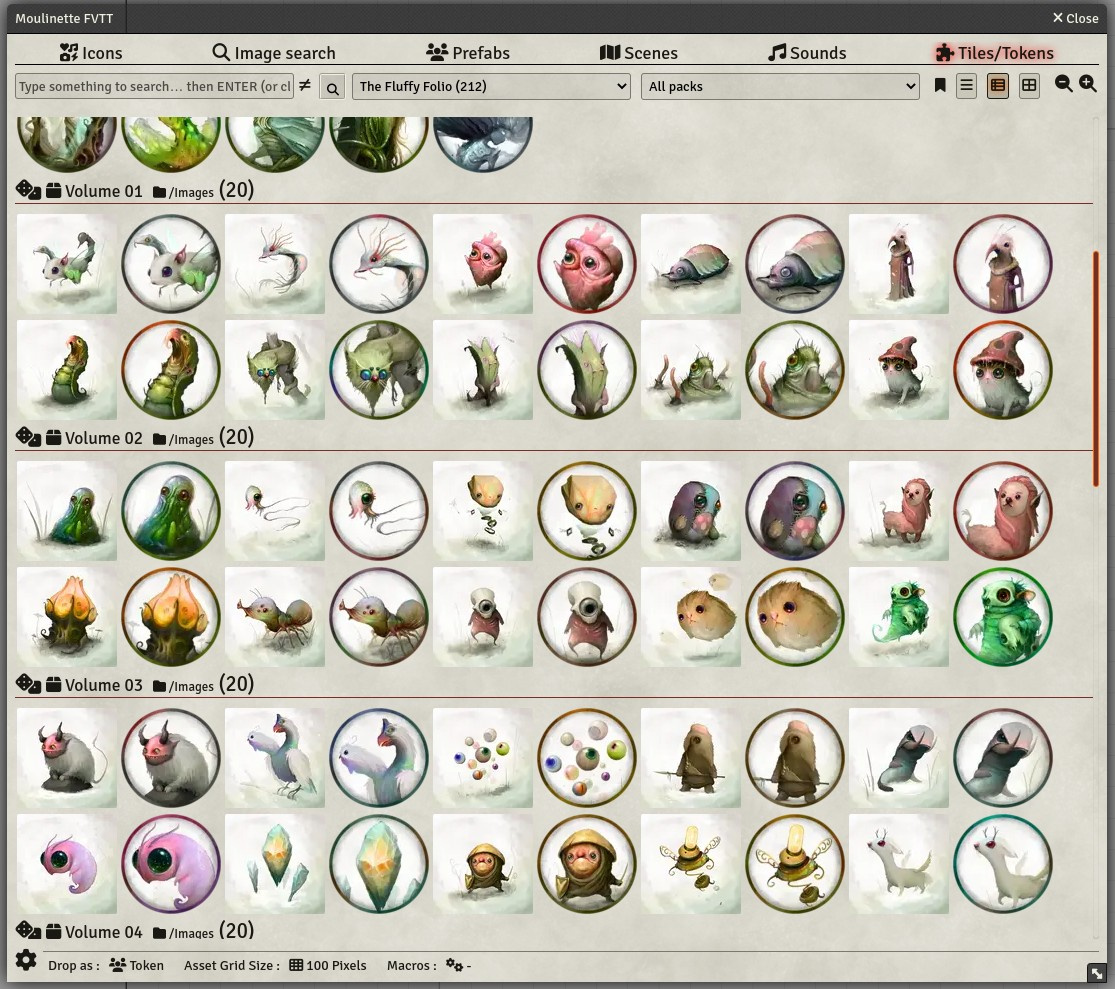Select the red mushroom cat round token
This screenshot has width=1115, height=989.
[x=1003, y=370]
